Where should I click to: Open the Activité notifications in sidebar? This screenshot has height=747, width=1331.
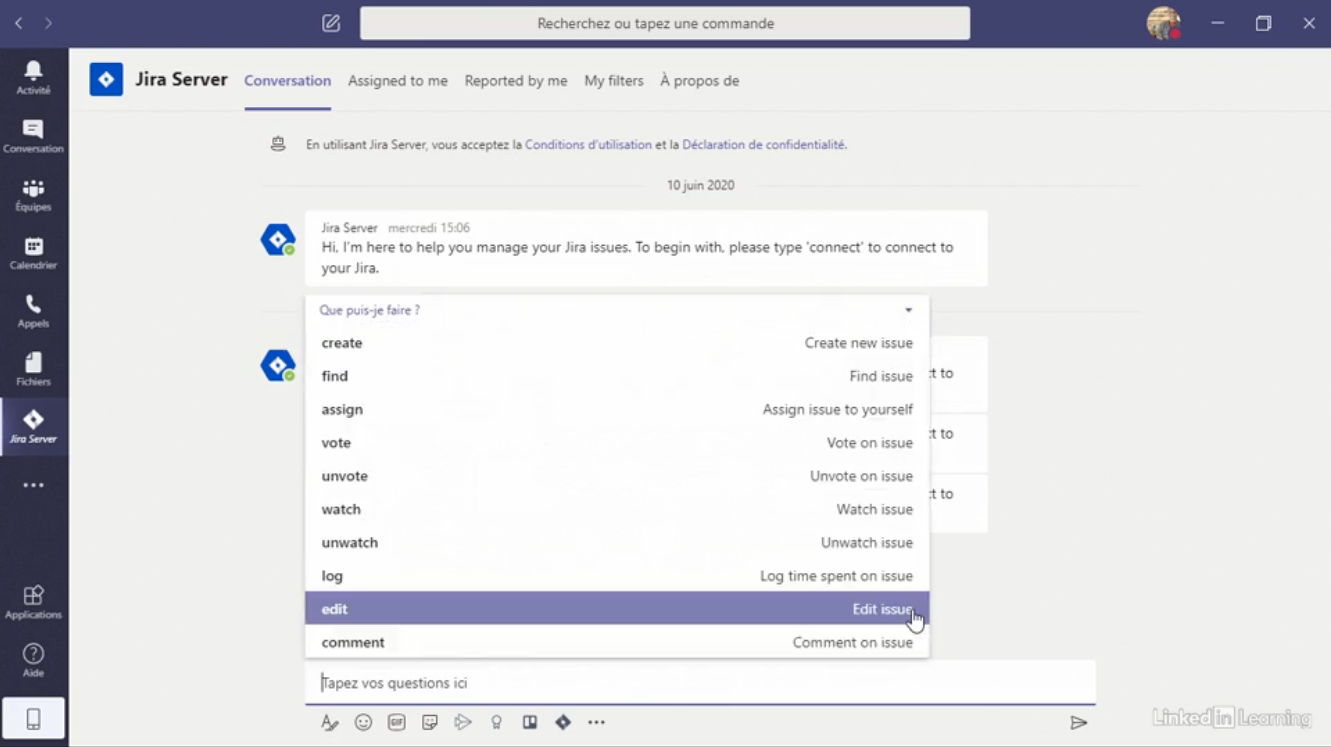click(33, 77)
